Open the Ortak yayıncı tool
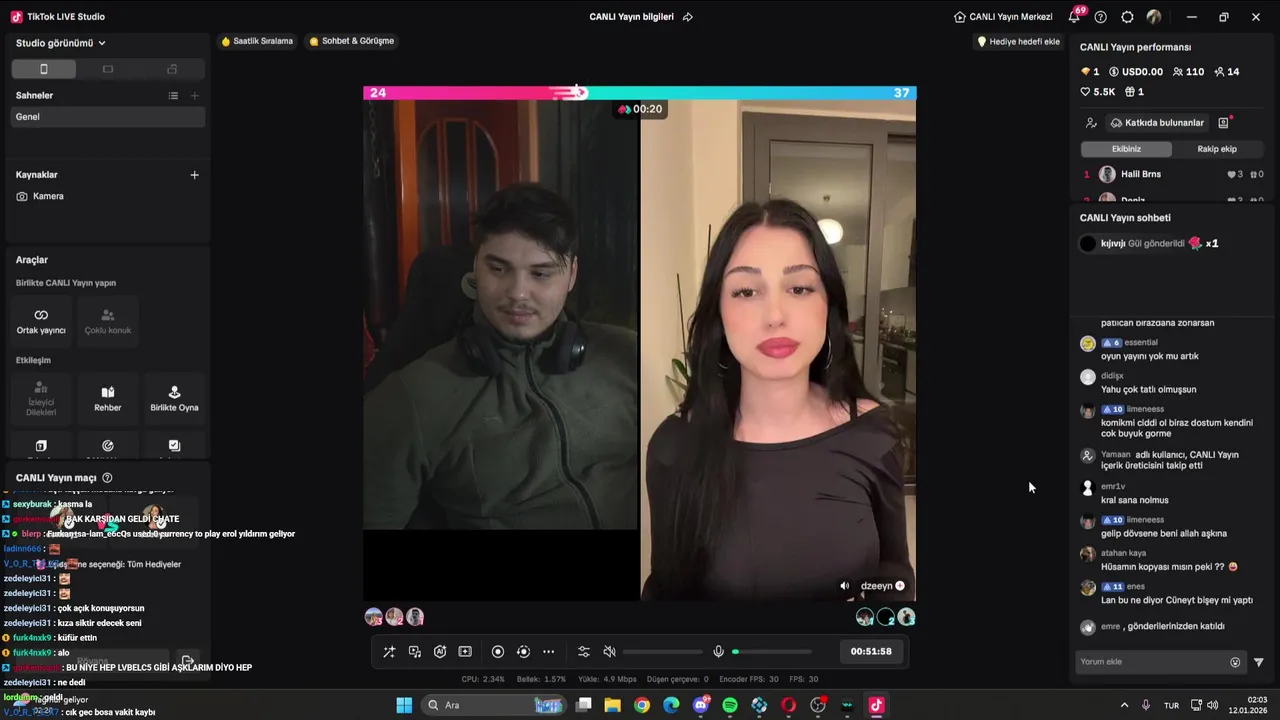 click(x=41, y=321)
